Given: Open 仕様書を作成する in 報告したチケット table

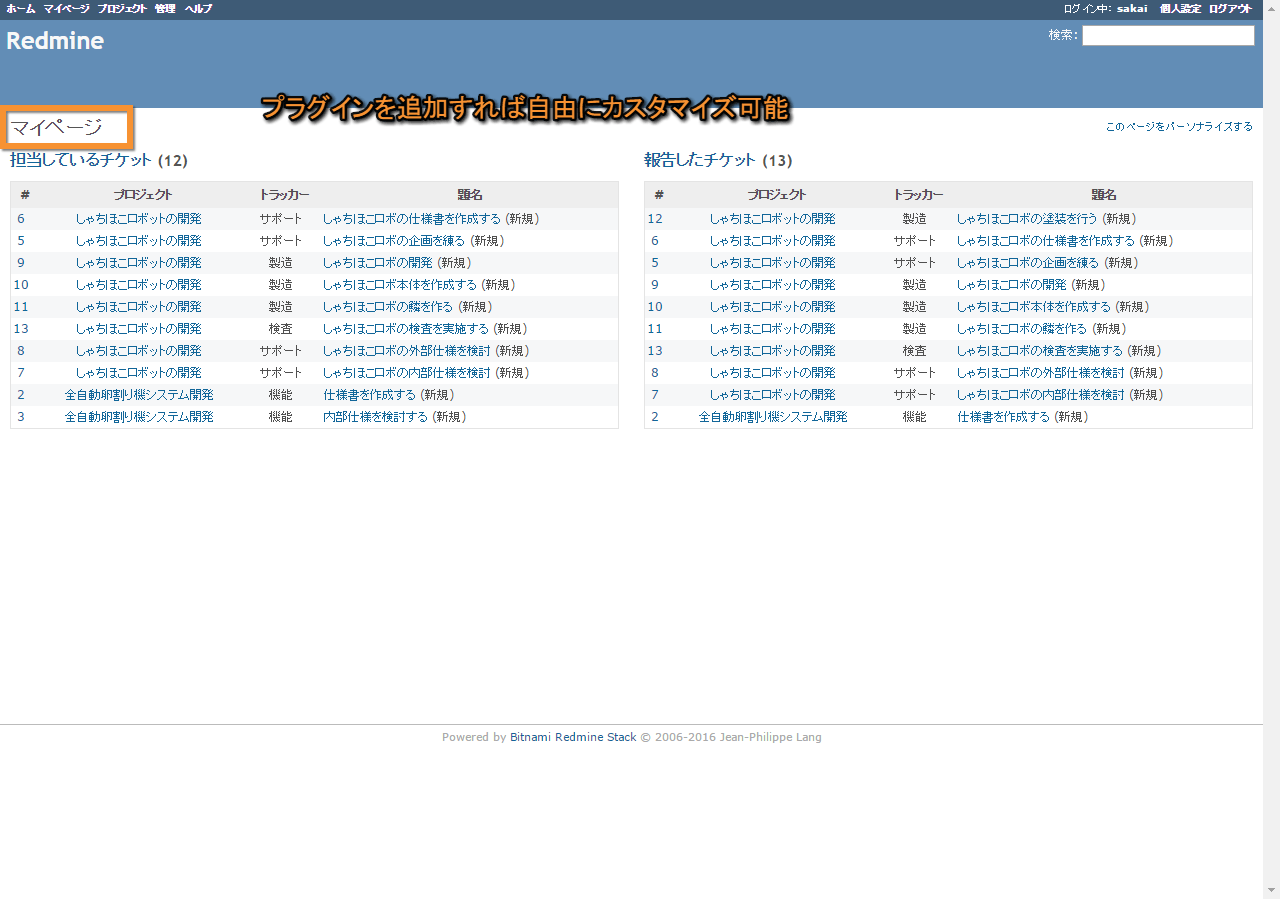Looking at the screenshot, I should [x=1003, y=417].
